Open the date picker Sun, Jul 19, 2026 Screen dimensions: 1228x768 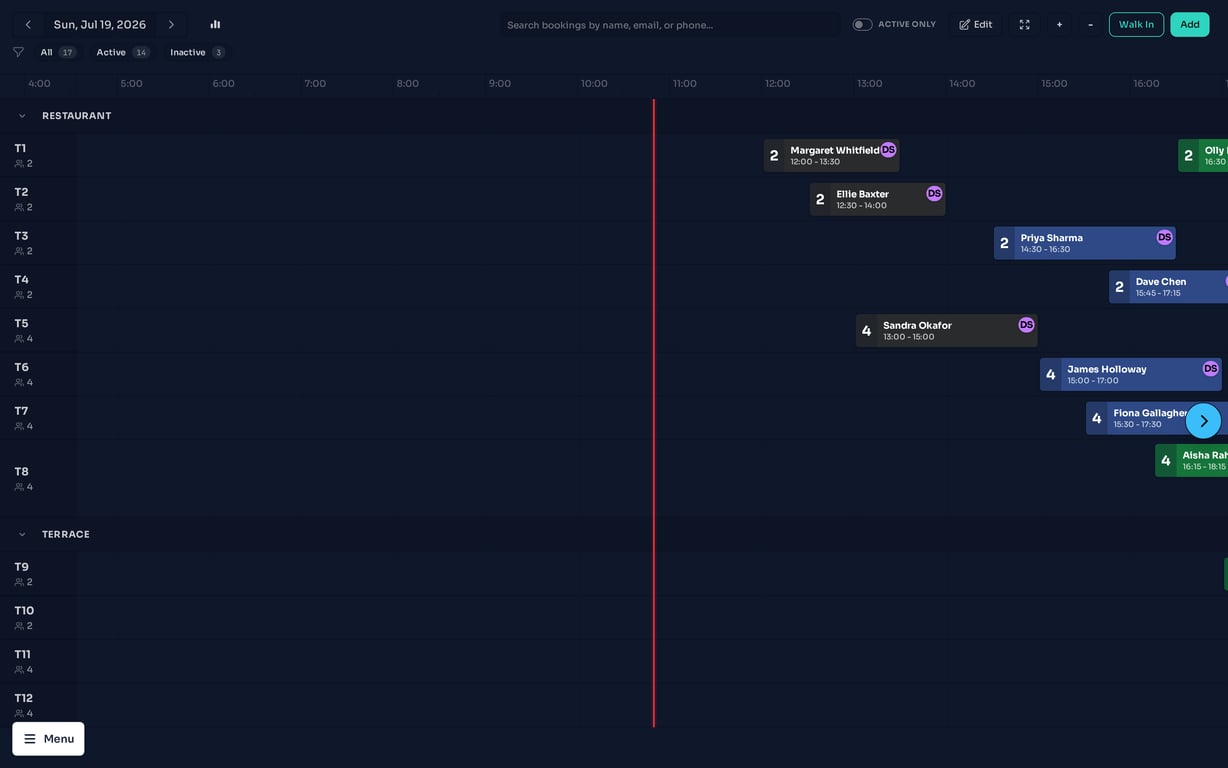click(x=100, y=25)
